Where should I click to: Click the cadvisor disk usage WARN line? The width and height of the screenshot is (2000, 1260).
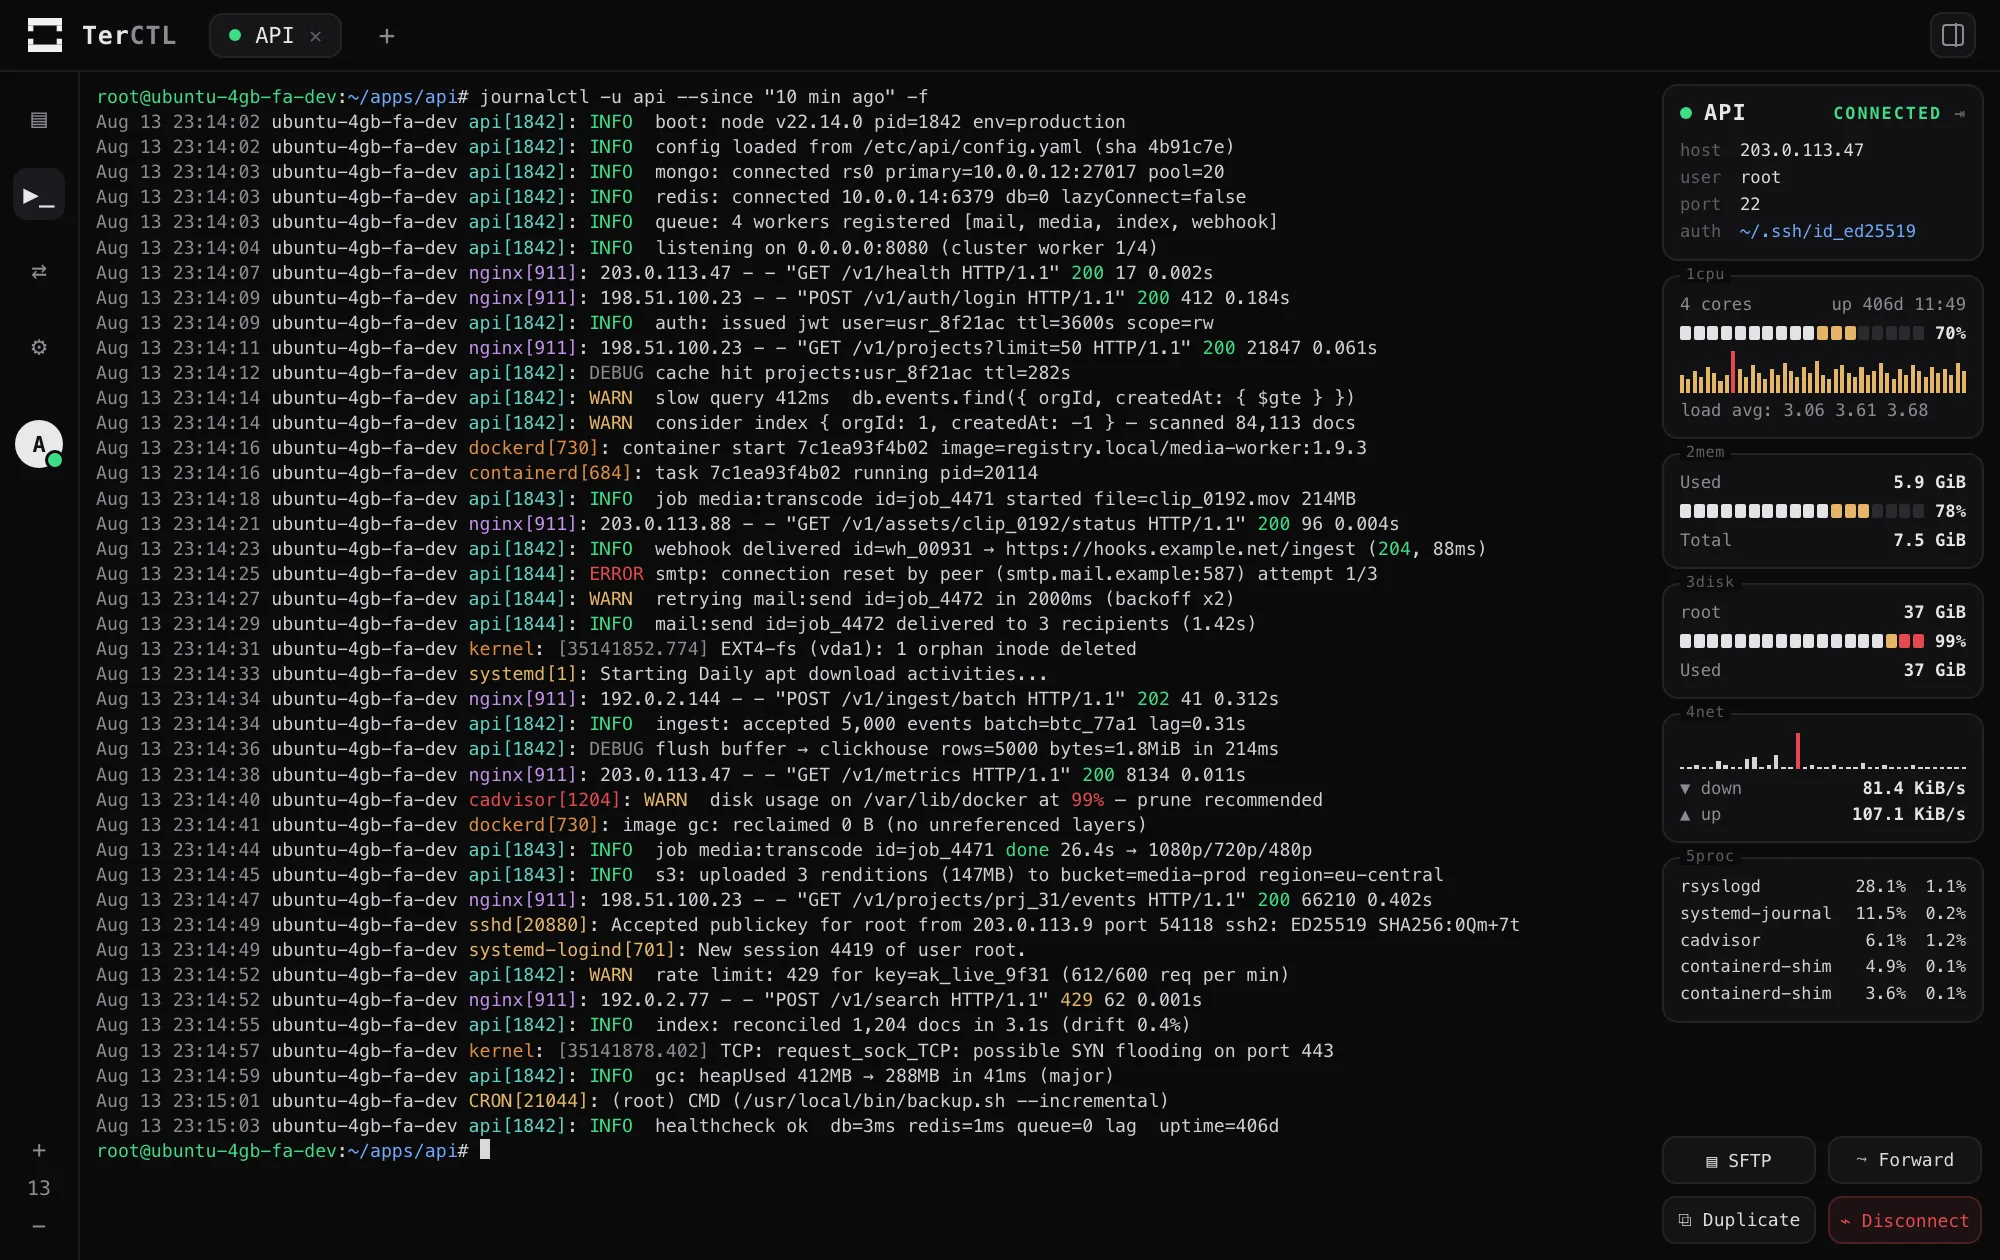coord(709,800)
